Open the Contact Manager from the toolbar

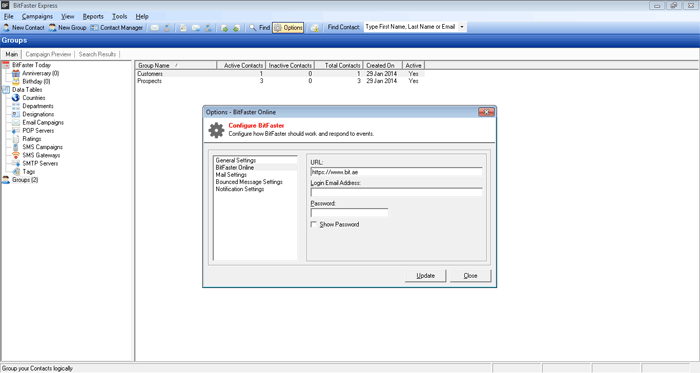click(117, 28)
